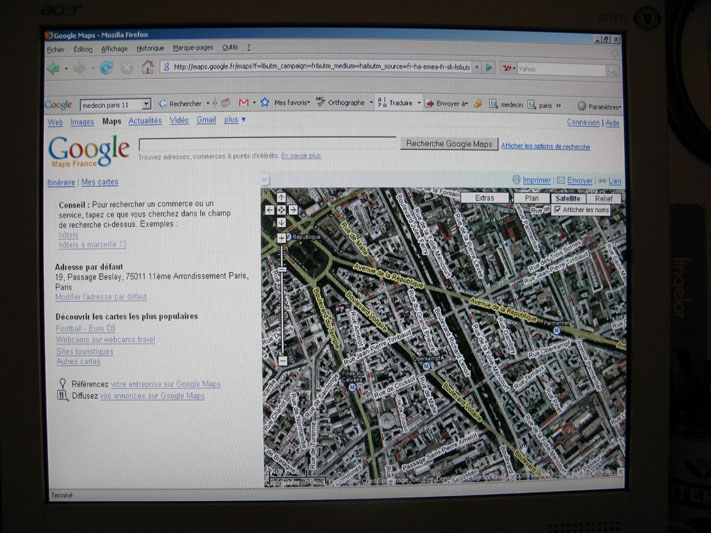The image size is (711, 533).
Task: Click the Yahoo search input box
Action: 561,69
